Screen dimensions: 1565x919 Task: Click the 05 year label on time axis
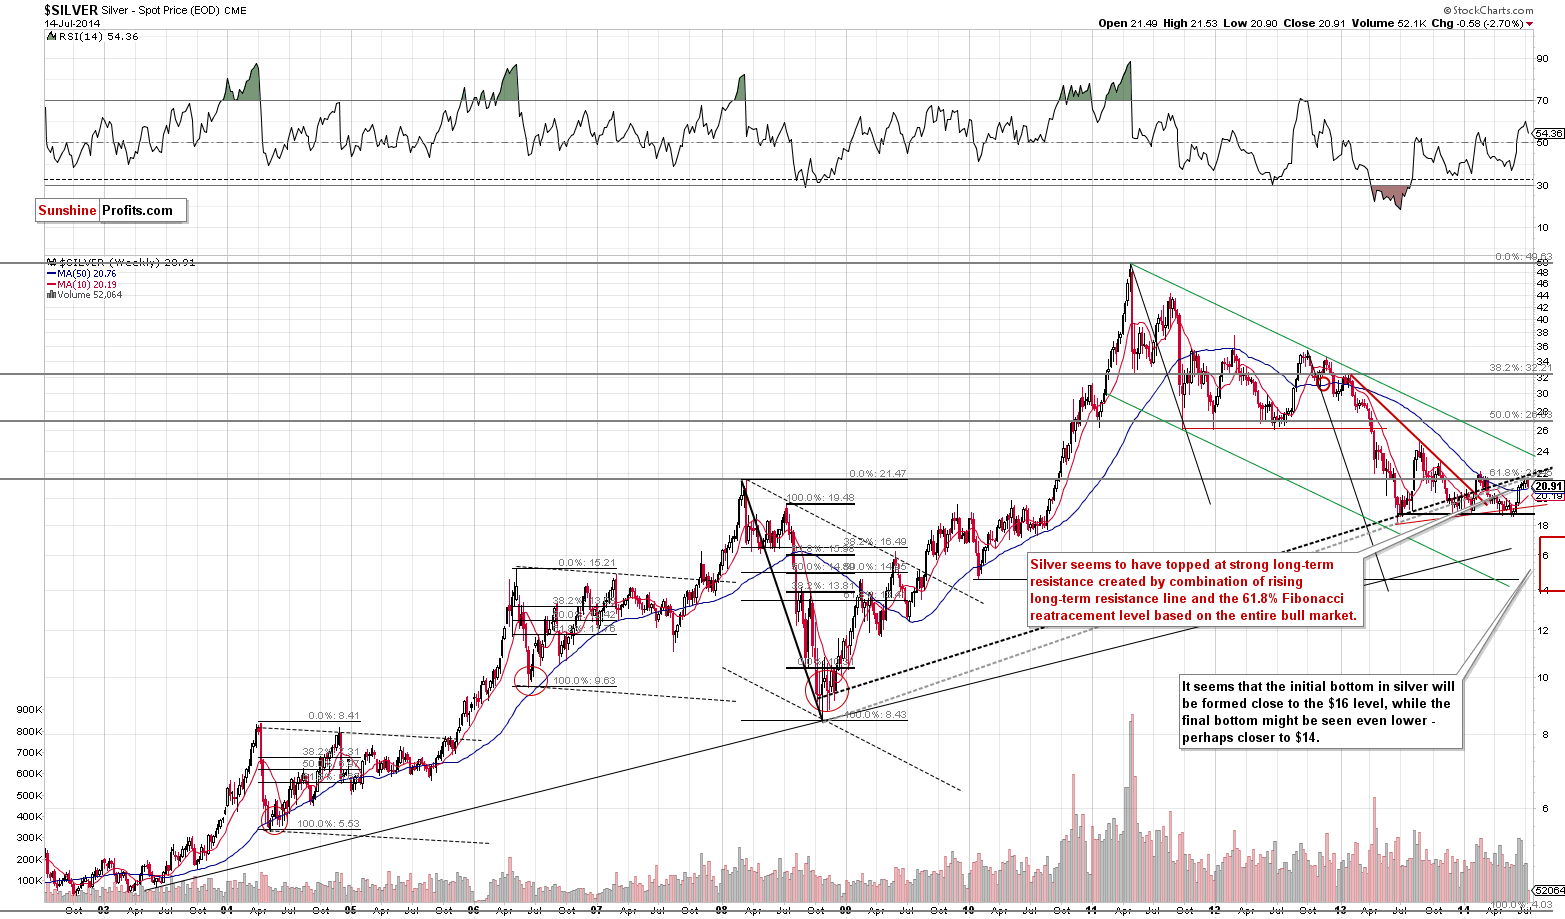coord(350,911)
